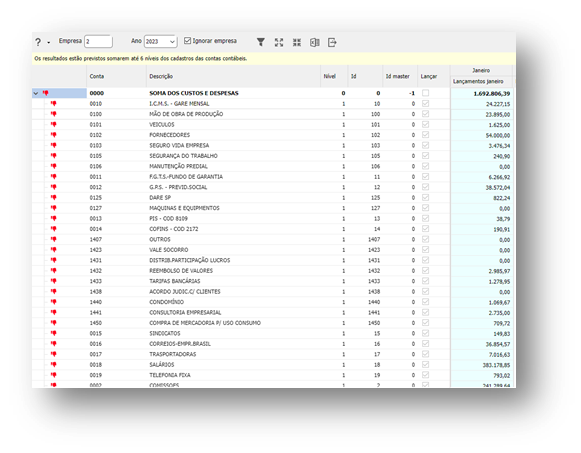
Task: Toggle Lançar checkbox for VEICULOS row
Action: (425, 124)
